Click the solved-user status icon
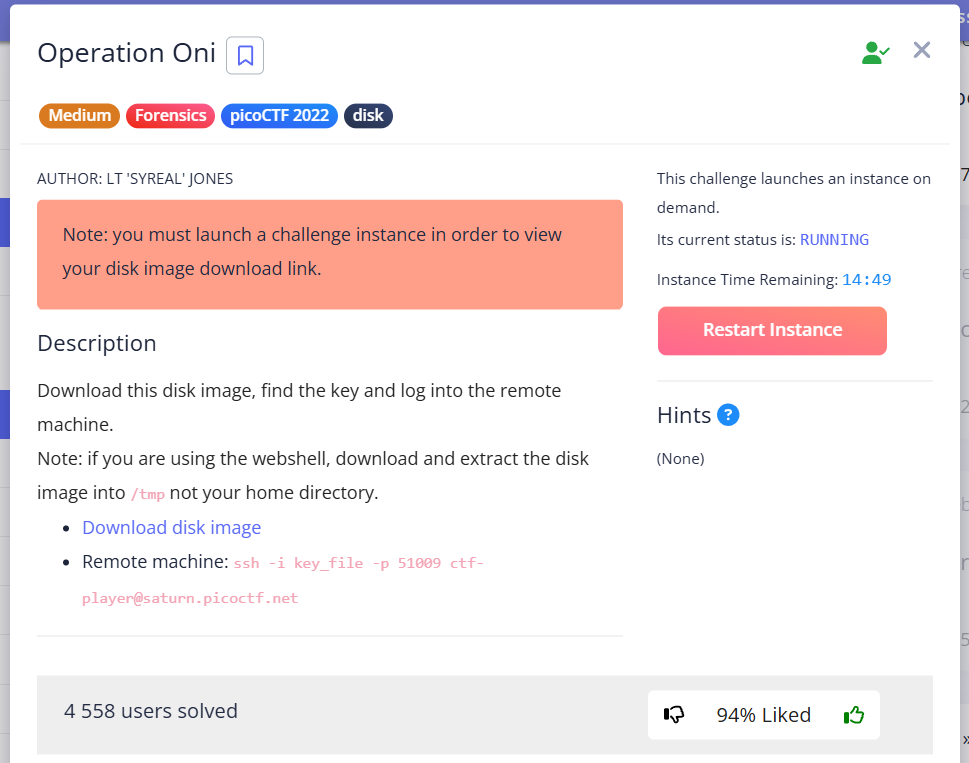This screenshot has width=969, height=763. (x=875, y=52)
